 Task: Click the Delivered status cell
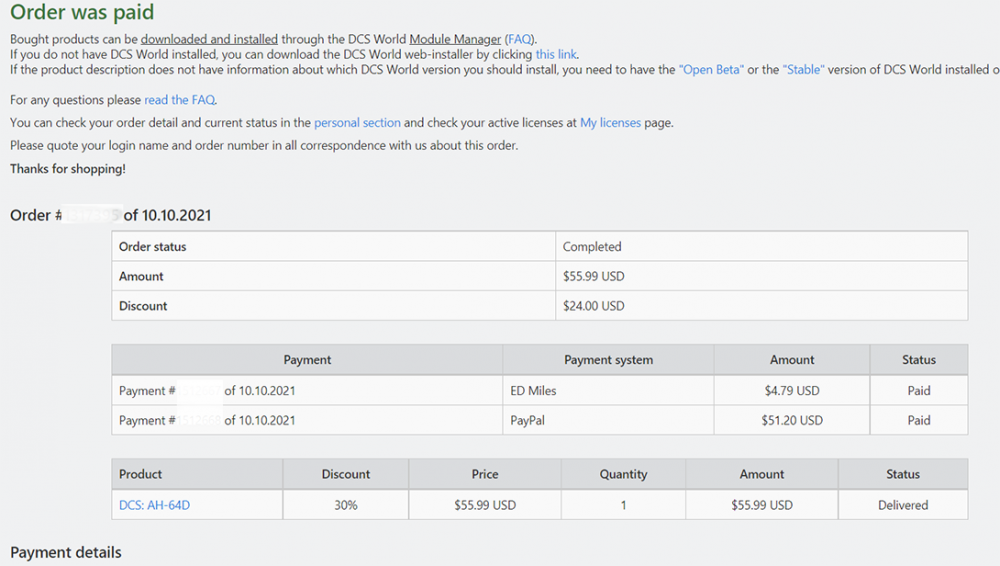pyautogui.click(x=903, y=505)
